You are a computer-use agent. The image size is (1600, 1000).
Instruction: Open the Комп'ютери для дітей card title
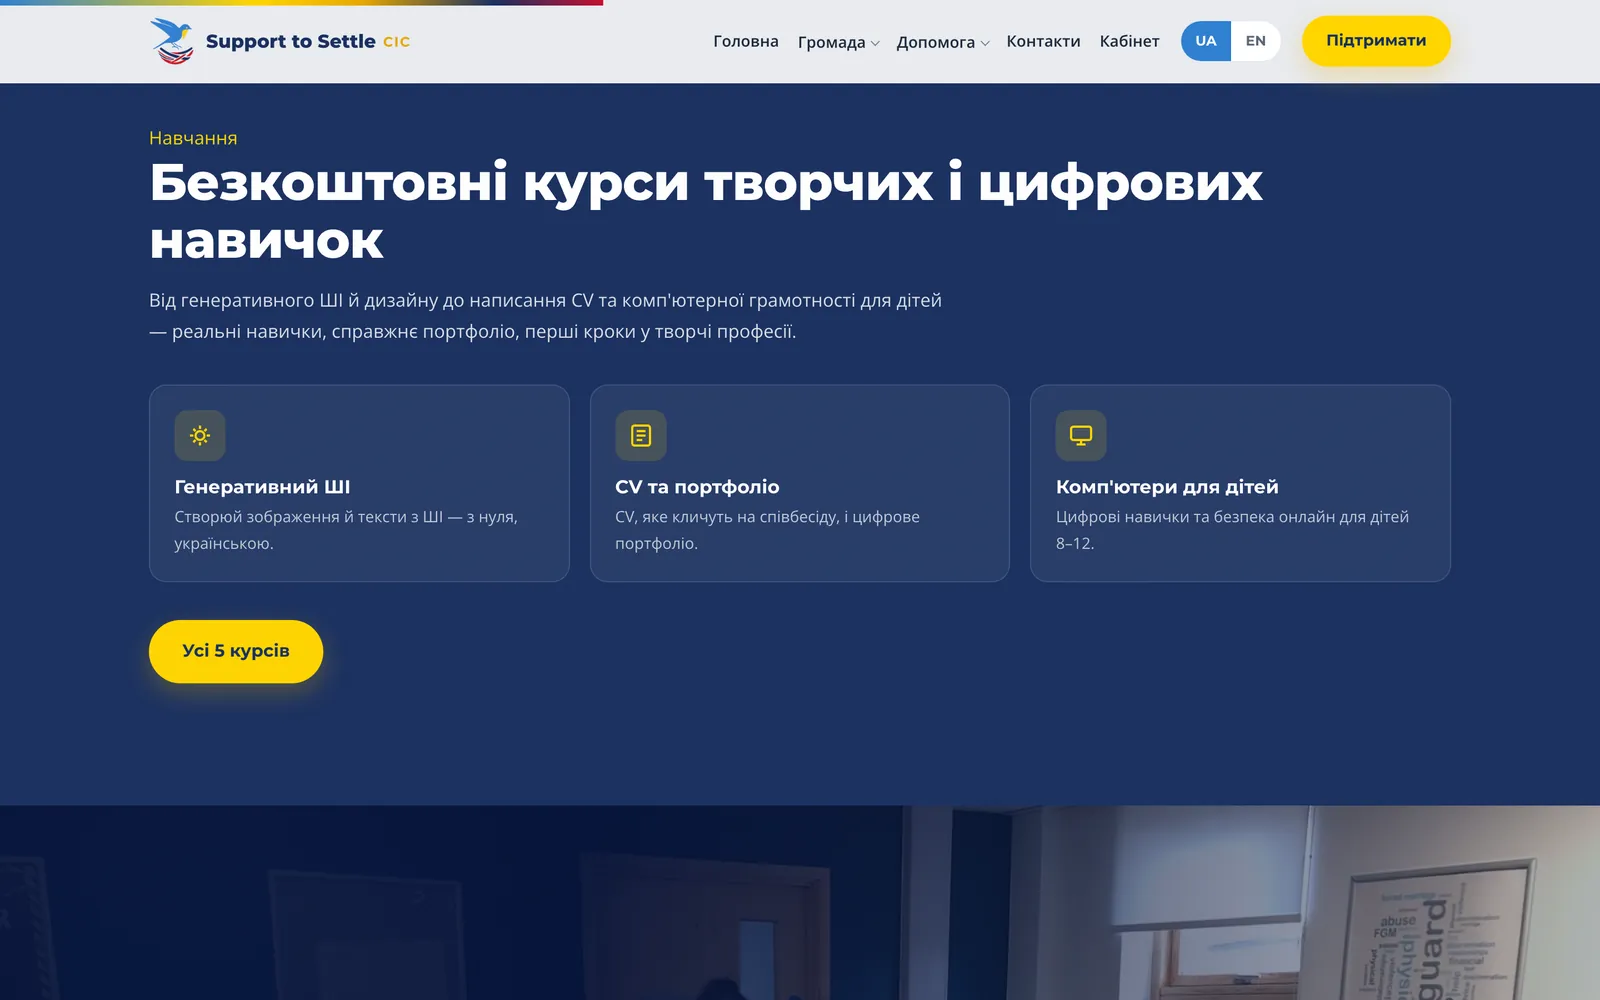click(x=1167, y=487)
